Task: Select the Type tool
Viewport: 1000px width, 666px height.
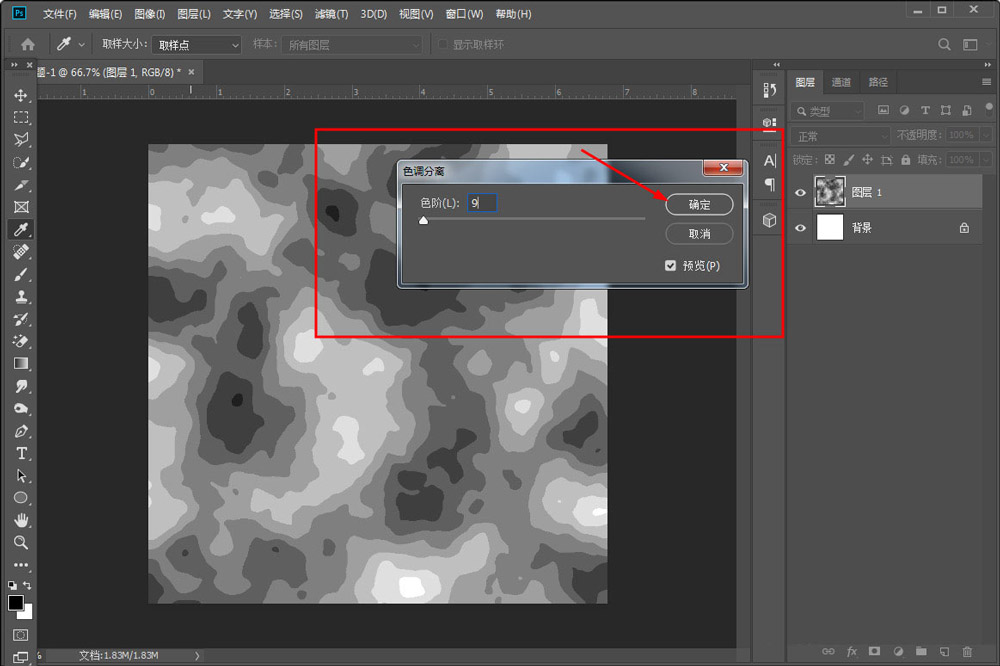Action: (x=21, y=454)
